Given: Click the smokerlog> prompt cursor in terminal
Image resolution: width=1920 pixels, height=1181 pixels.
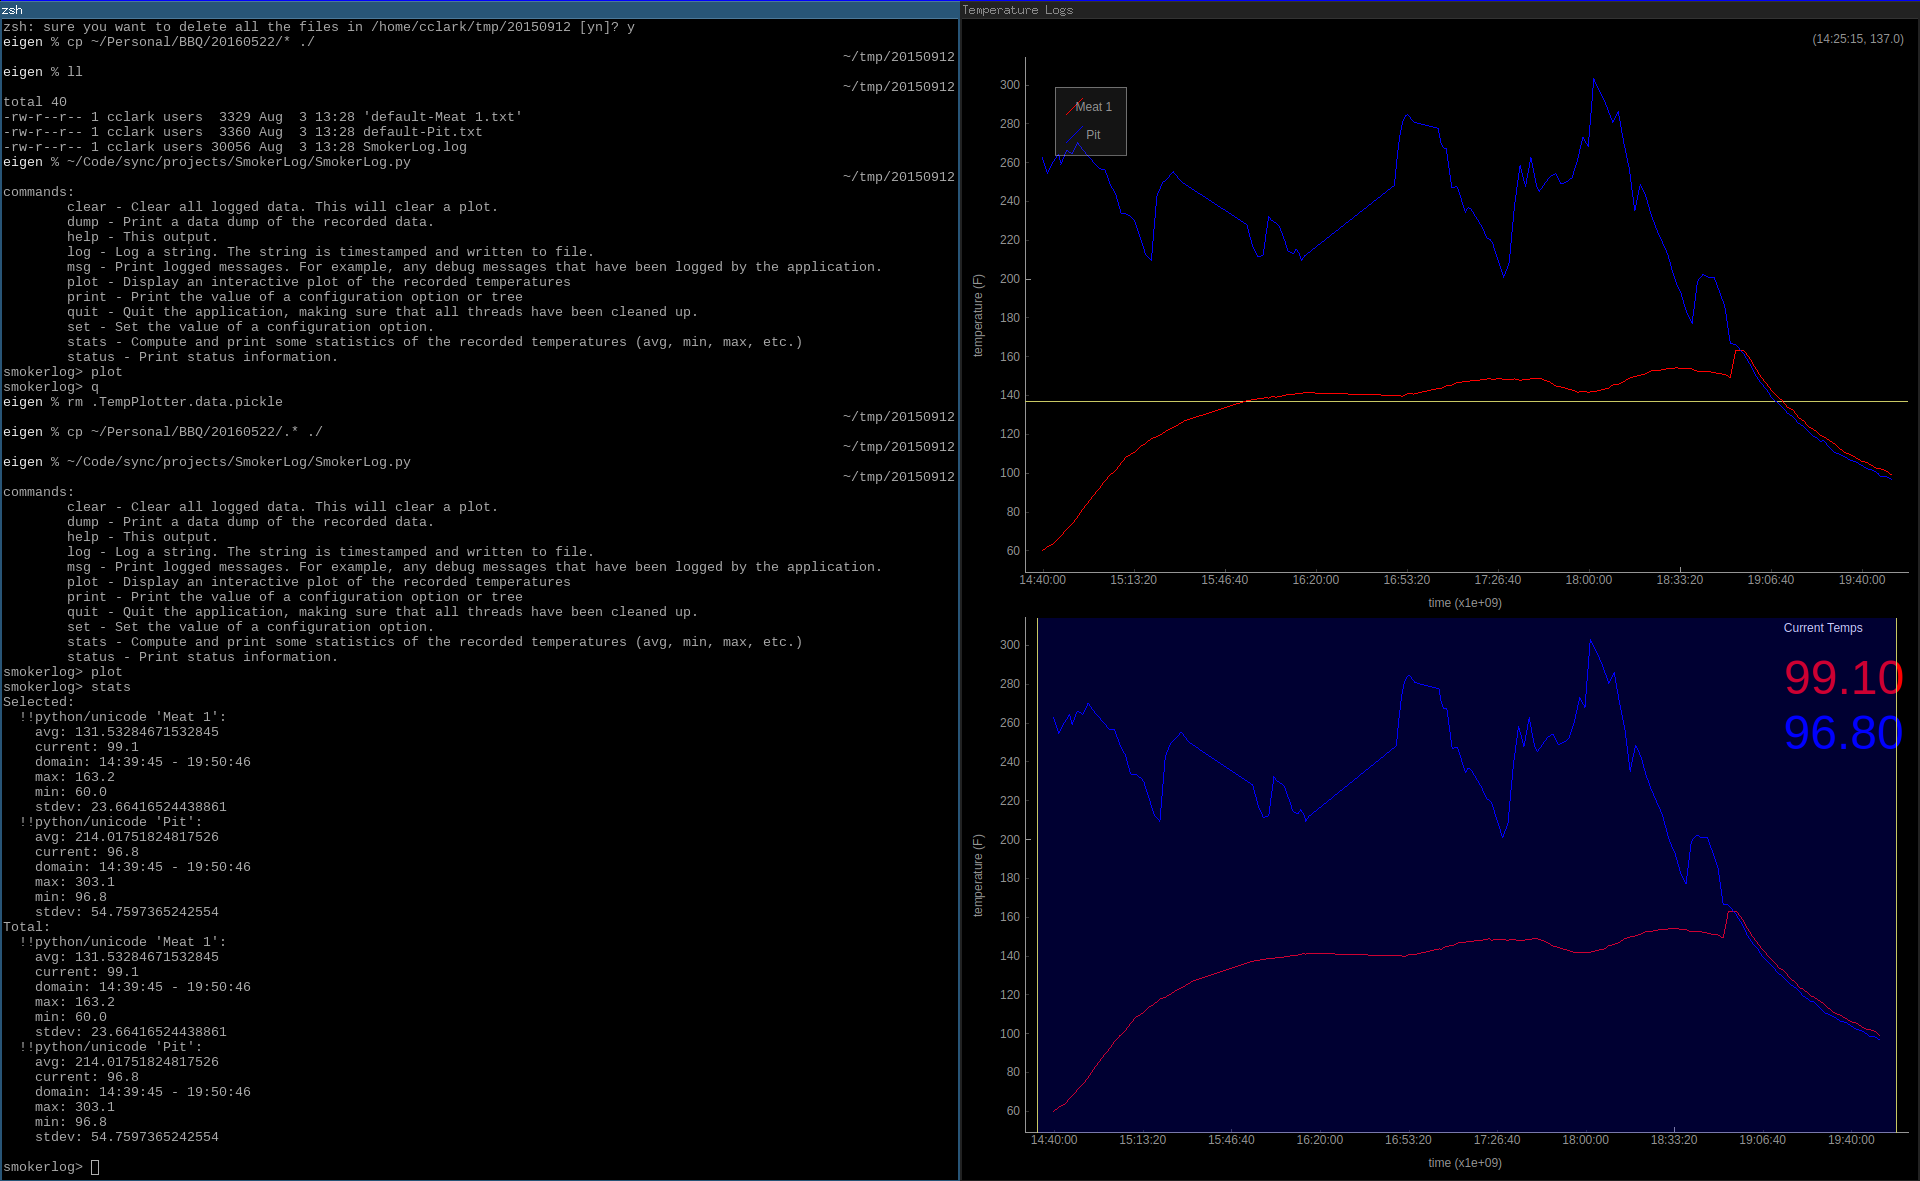Looking at the screenshot, I should [x=95, y=1167].
